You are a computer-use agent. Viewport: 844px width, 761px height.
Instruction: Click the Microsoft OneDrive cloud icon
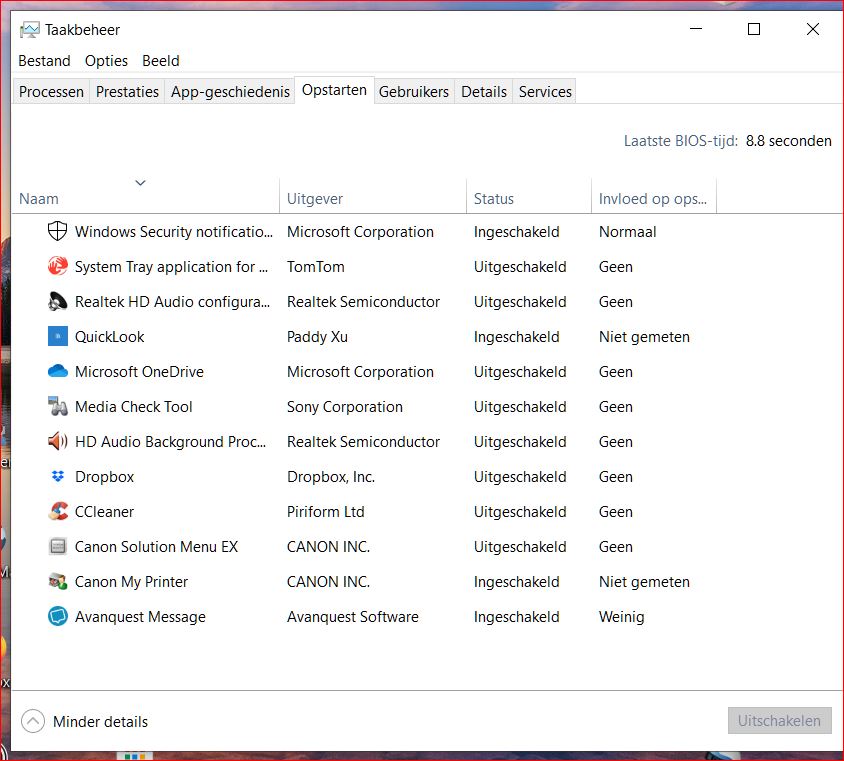point(58,372)
